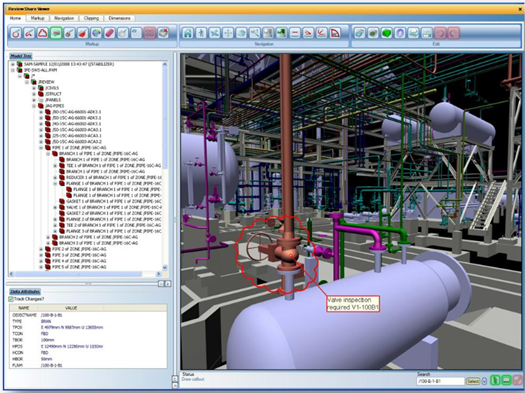The image size is (525, 393).
Task: Open the dropdown arrow beside Select button
Action: (x=484, y=381)
